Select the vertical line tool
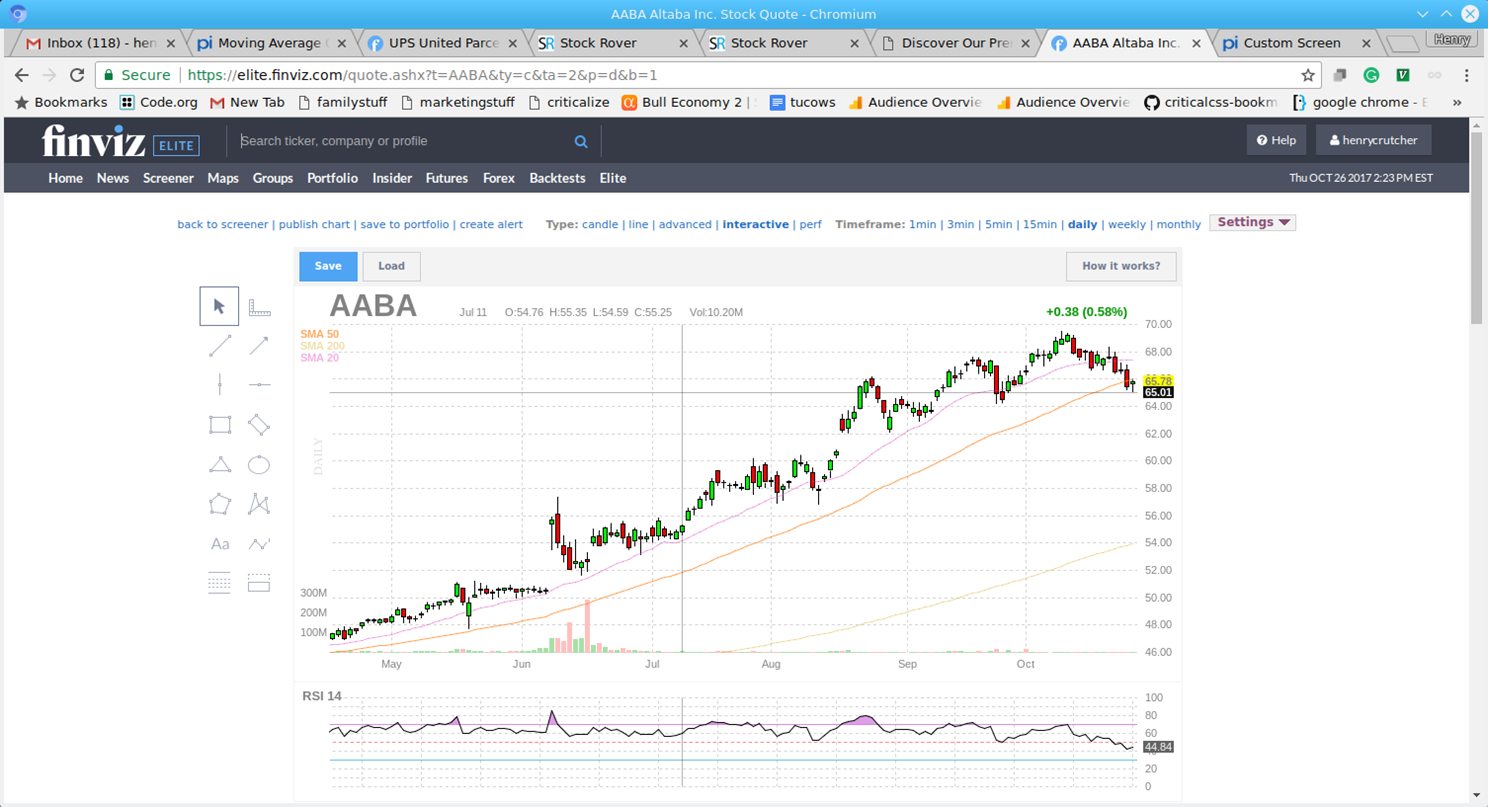The height and width of the screenshot is (807, 1488). point(219,385)
